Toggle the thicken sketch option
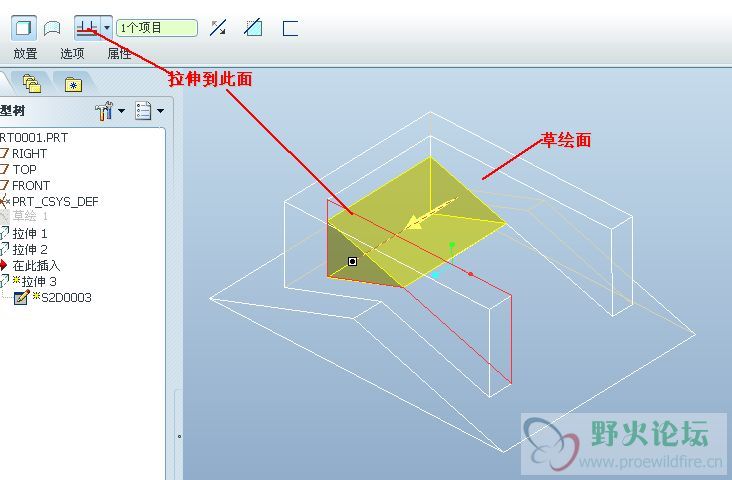The width and height of the screenshot is (732, 480). click(290, 28)
